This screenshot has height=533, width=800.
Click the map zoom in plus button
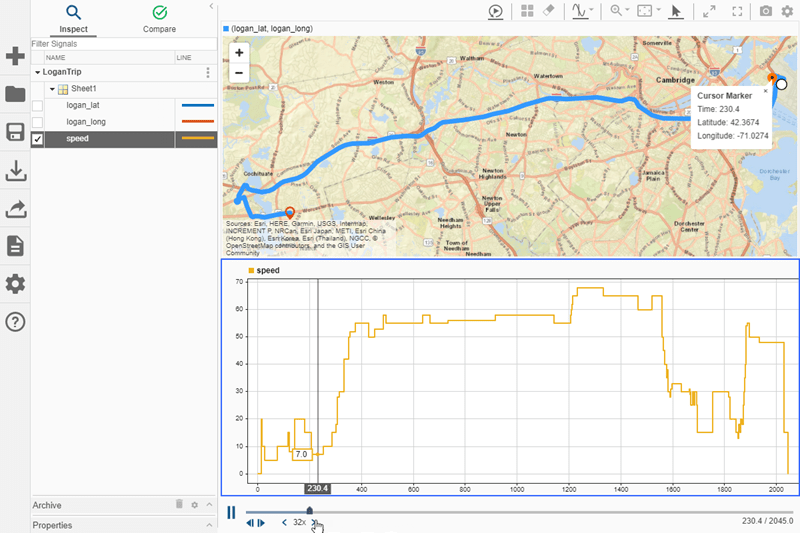[x=239, y=53]
